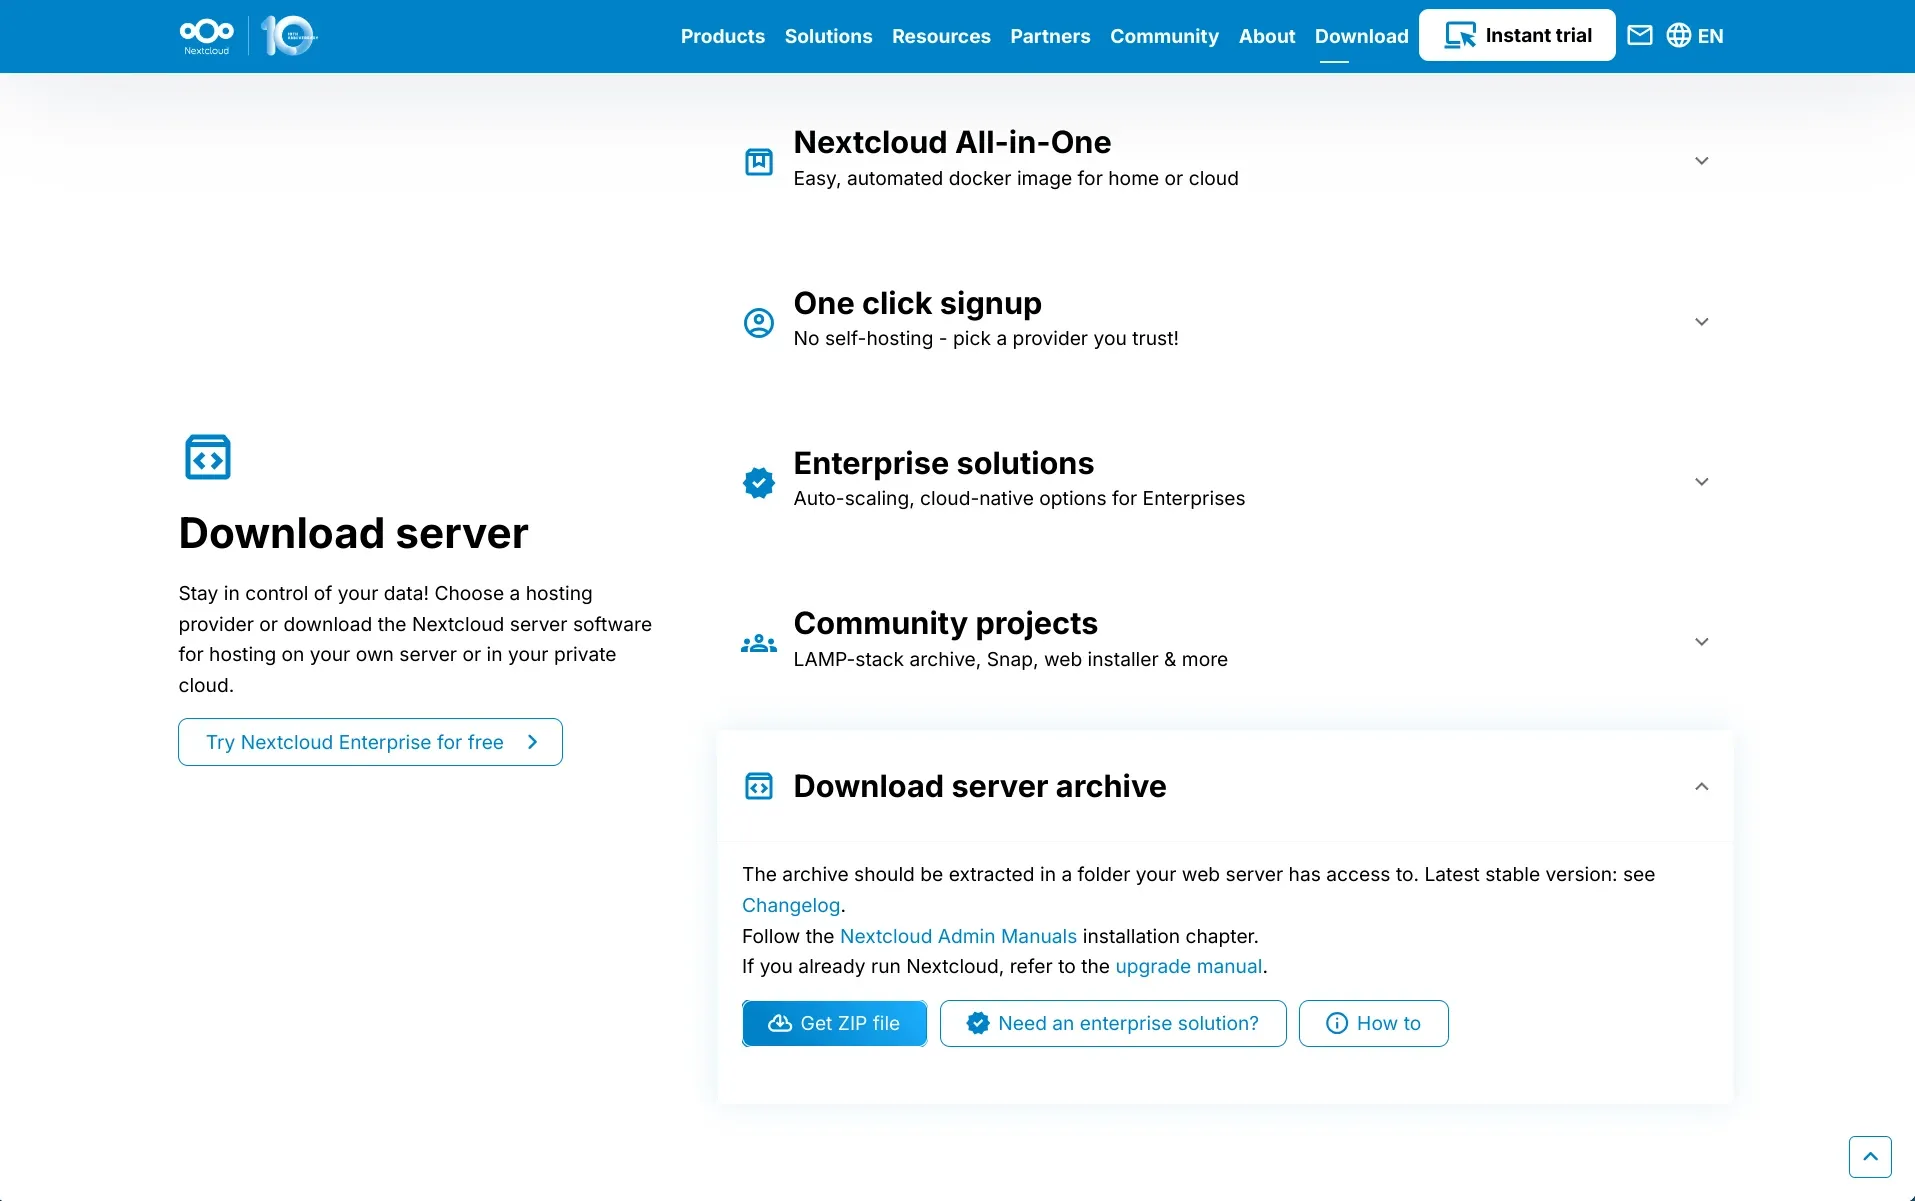Click the One click signup user icon

[x=759, y=322]
